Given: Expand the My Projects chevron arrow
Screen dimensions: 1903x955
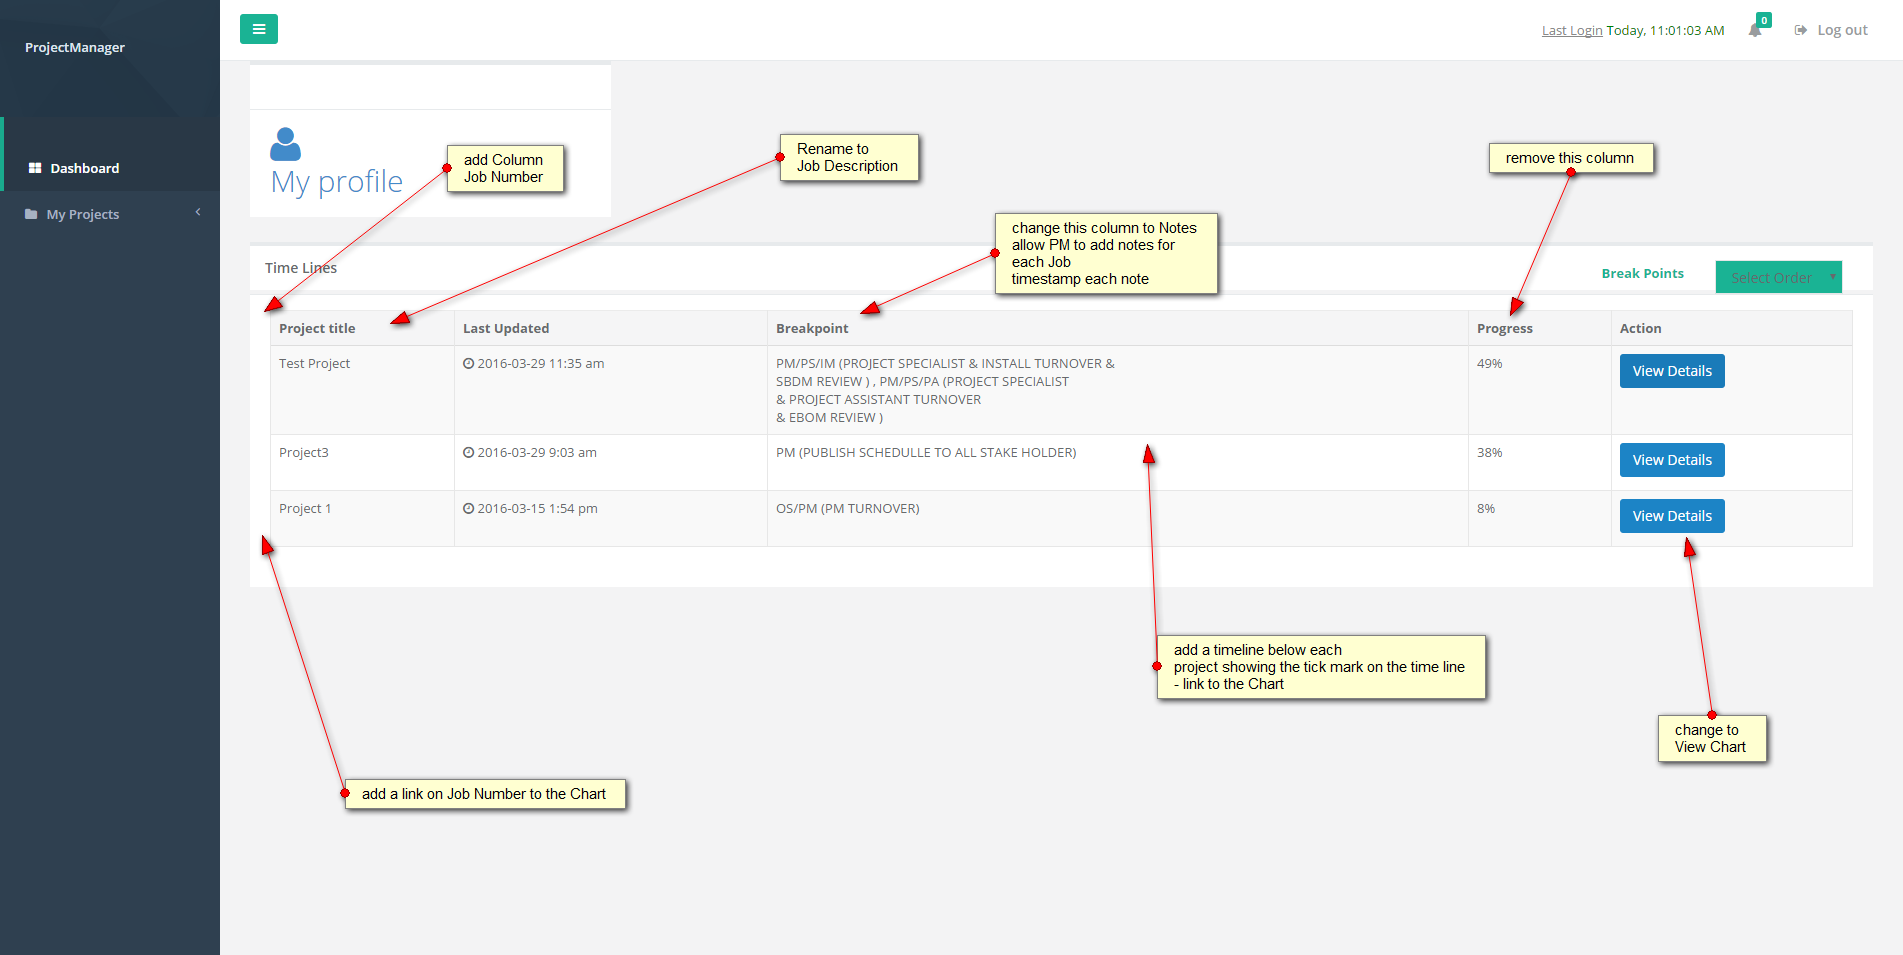Looking at the screenshot, I should point(198,212).
